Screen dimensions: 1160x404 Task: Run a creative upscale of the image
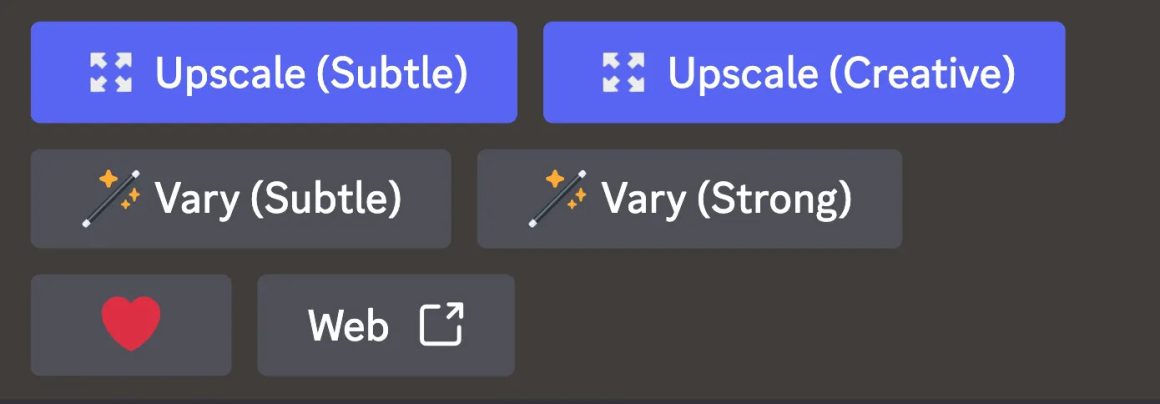pyautogui.click(x=803, y=73)
